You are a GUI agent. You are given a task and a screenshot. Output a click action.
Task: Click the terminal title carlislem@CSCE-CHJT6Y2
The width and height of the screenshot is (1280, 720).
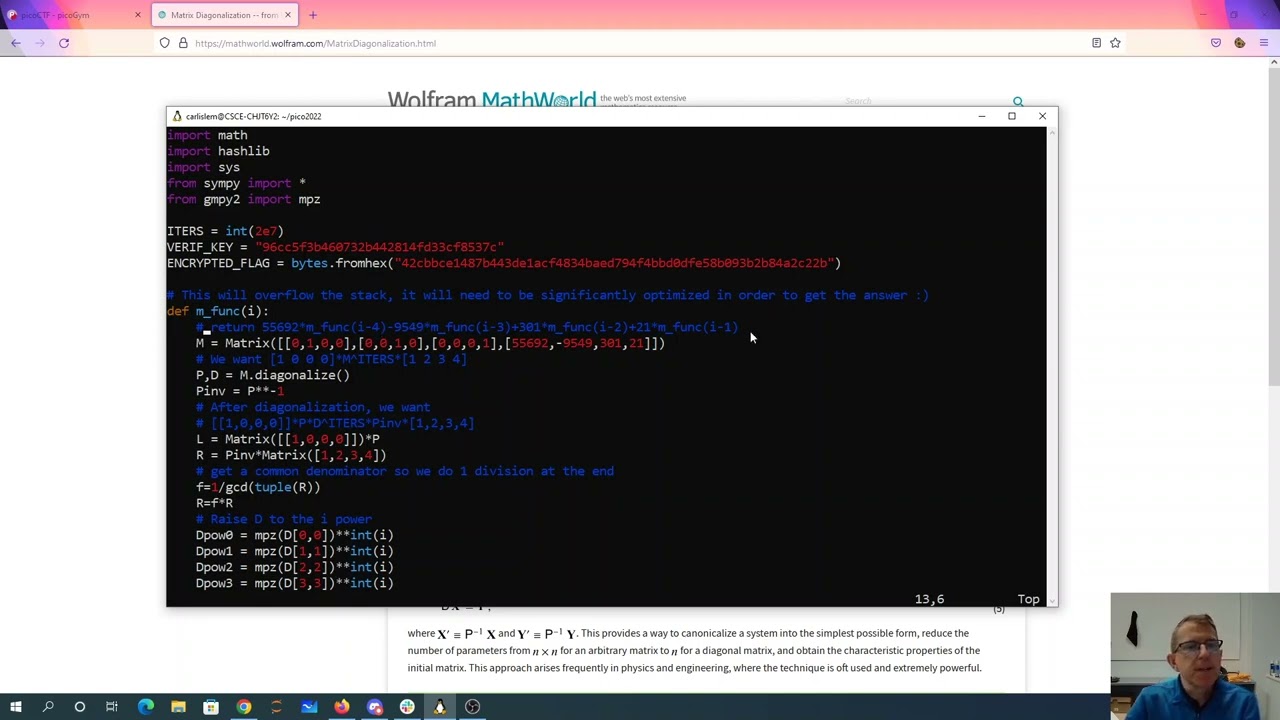(x=253, y=116)
